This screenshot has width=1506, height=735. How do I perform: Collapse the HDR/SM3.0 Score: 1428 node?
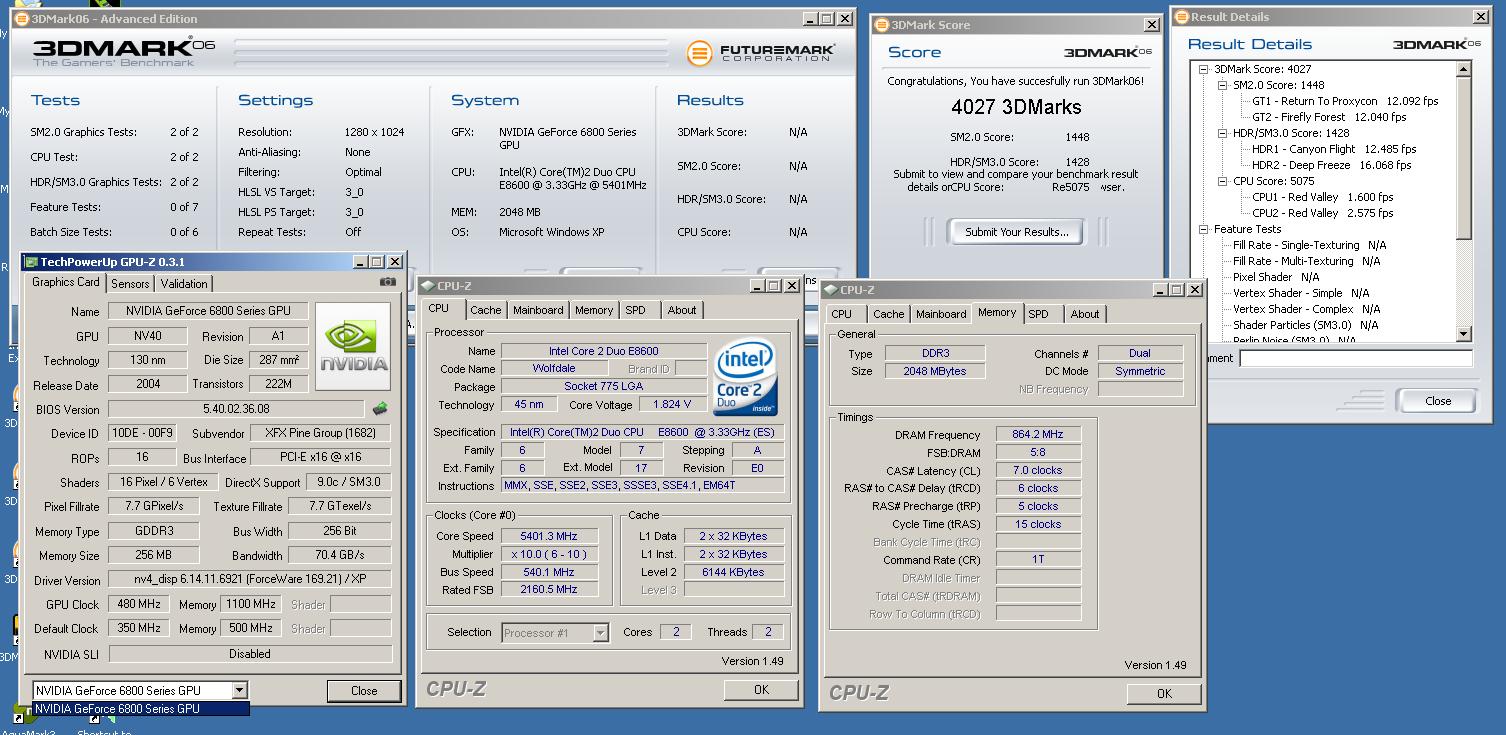pos(1223,133)
